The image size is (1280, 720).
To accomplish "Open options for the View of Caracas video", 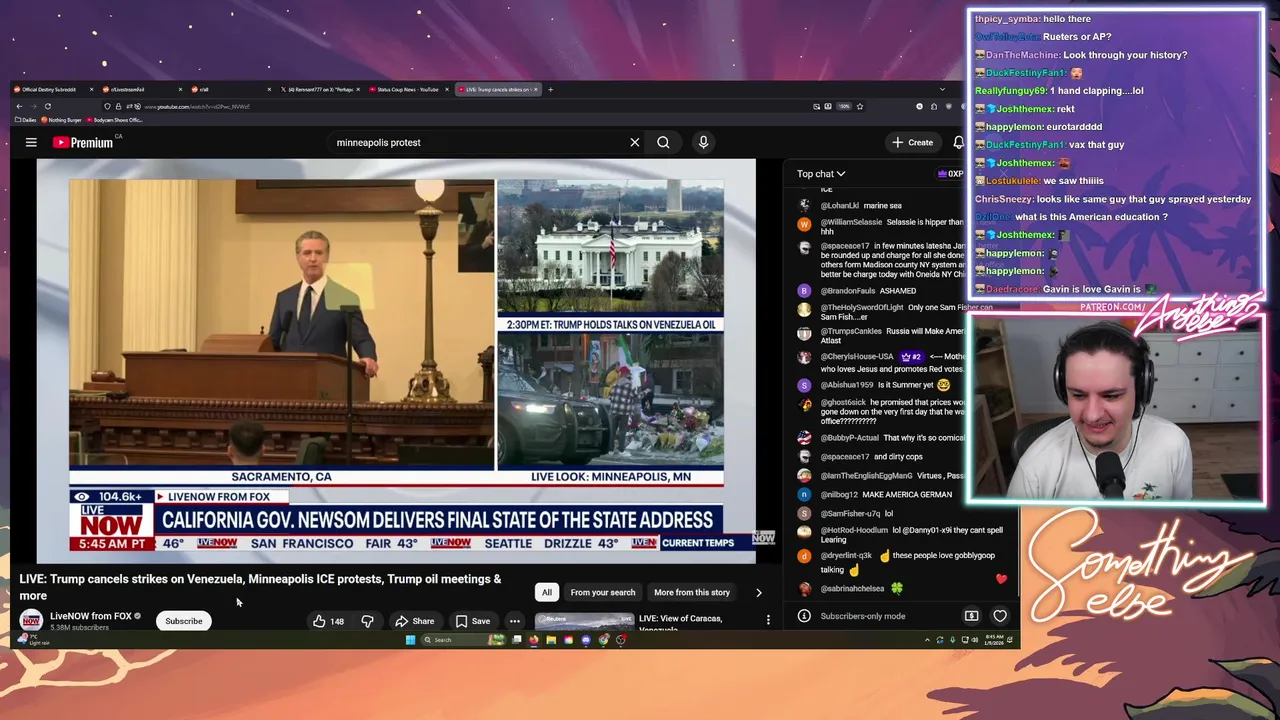I will click(x=768, y=620).
